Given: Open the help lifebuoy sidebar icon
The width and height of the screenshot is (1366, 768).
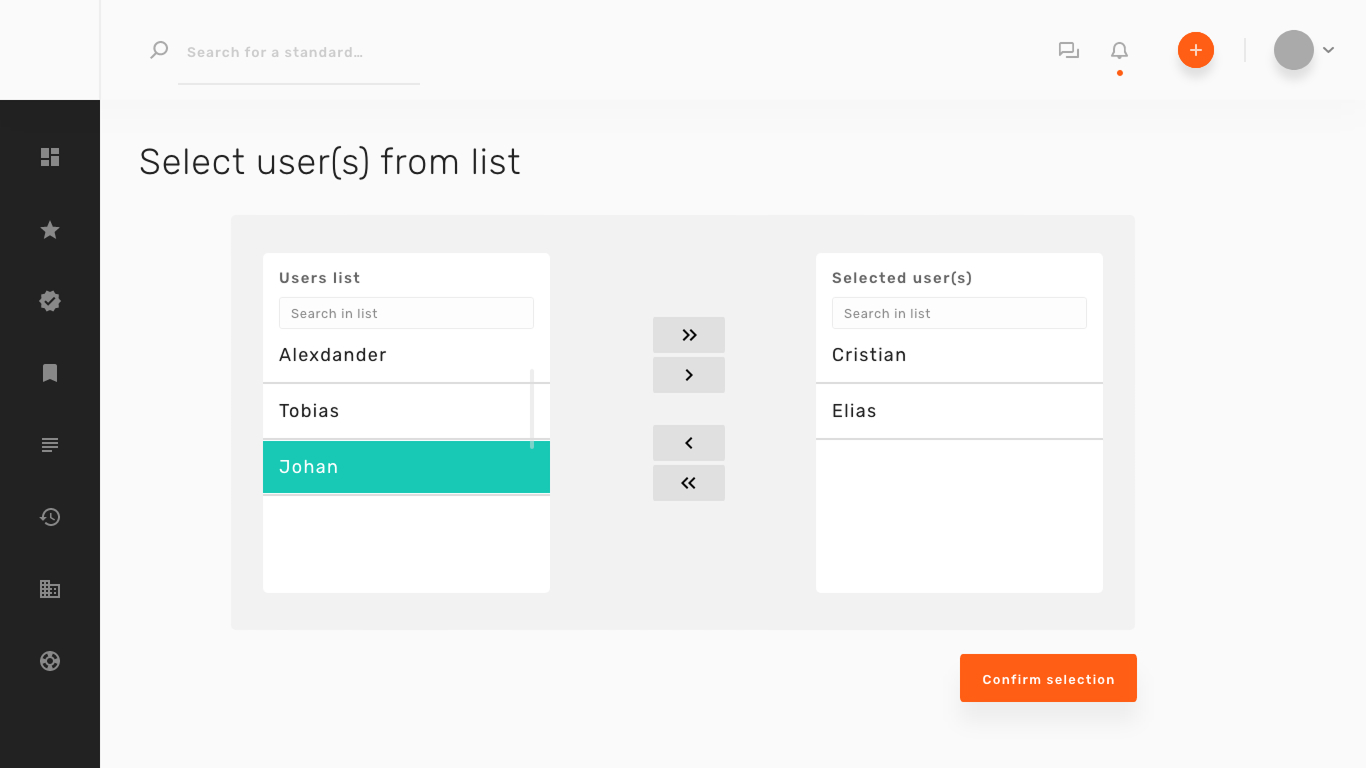Looking at the screenshot, I should pyautogui.click(x=50, y=661).
